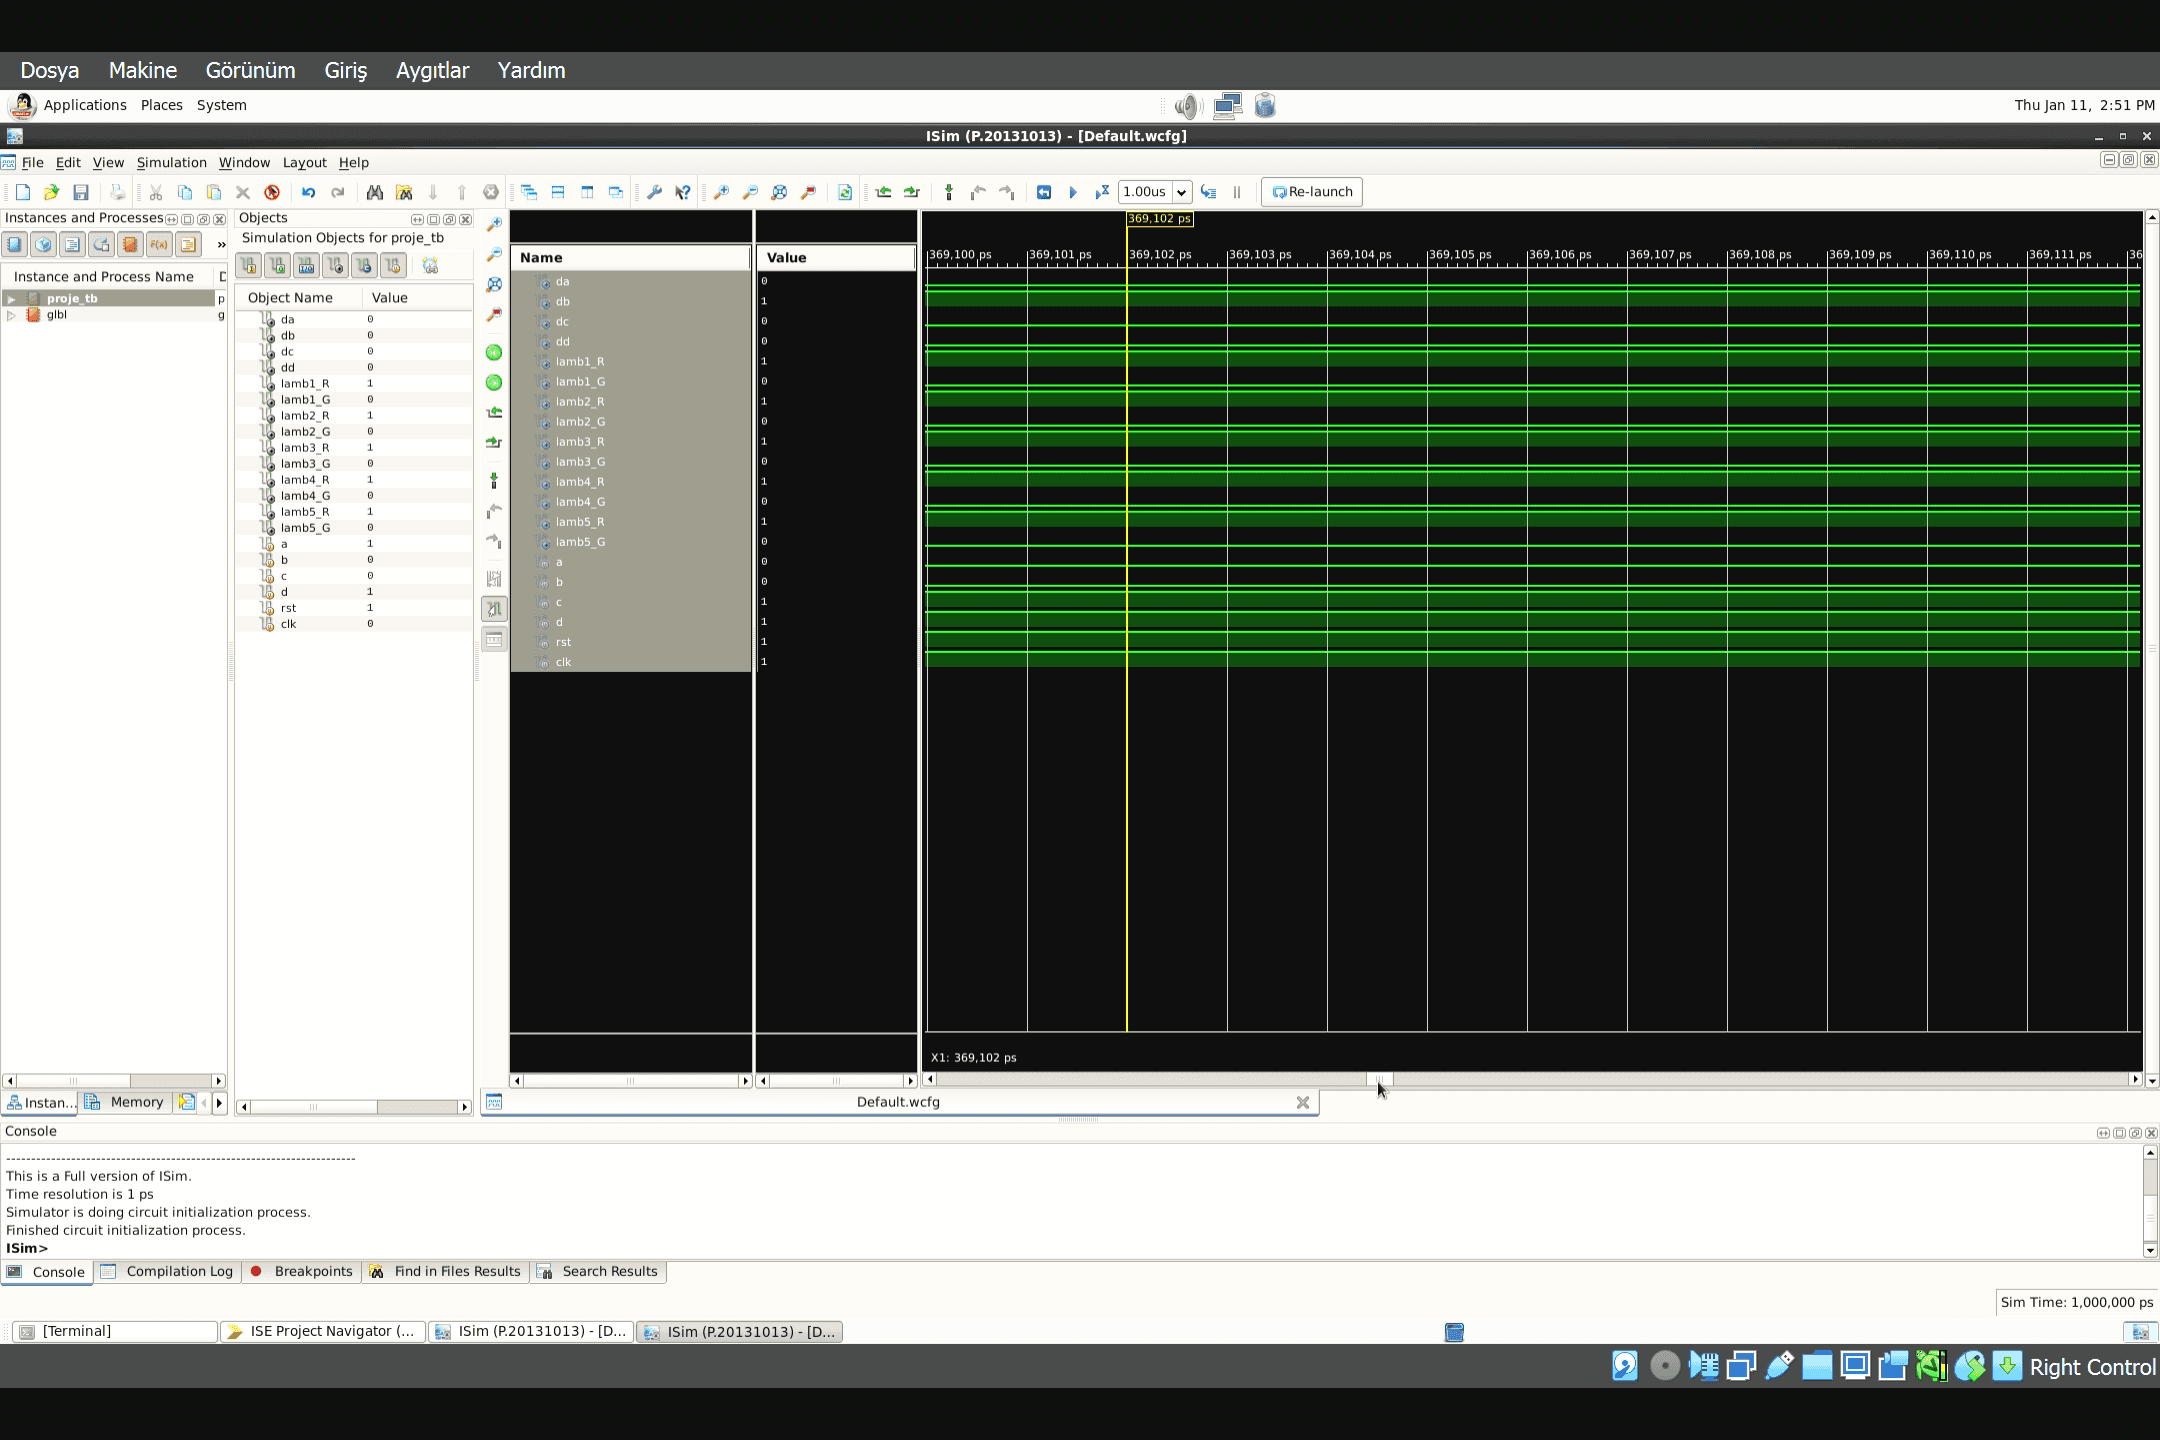Click the Restart simulation icon
Viewport: 2160px width, 1440px height.
click(1046, 192)
